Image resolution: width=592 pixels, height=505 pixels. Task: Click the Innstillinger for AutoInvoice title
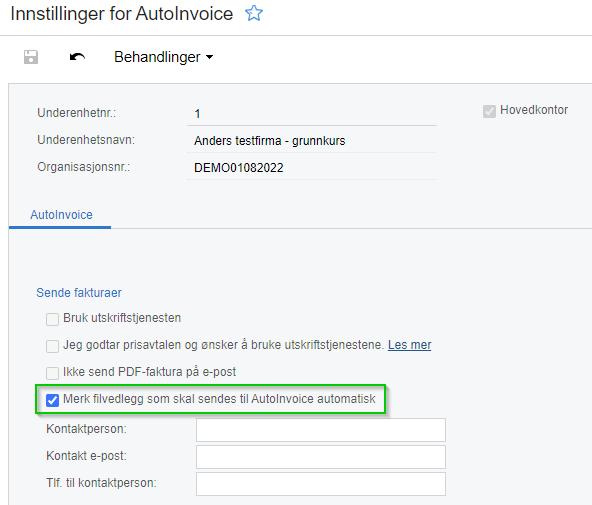122,14
